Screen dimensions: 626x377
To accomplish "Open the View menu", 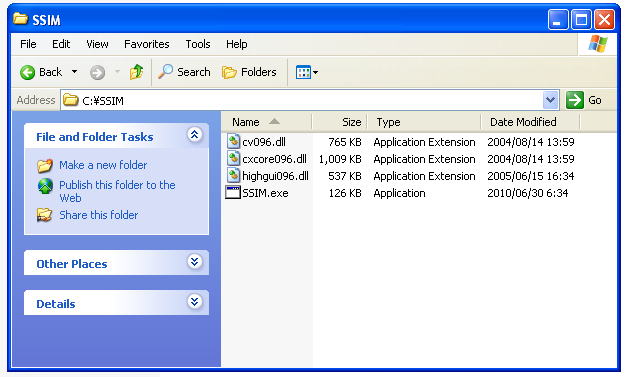I will click(97, 44).
